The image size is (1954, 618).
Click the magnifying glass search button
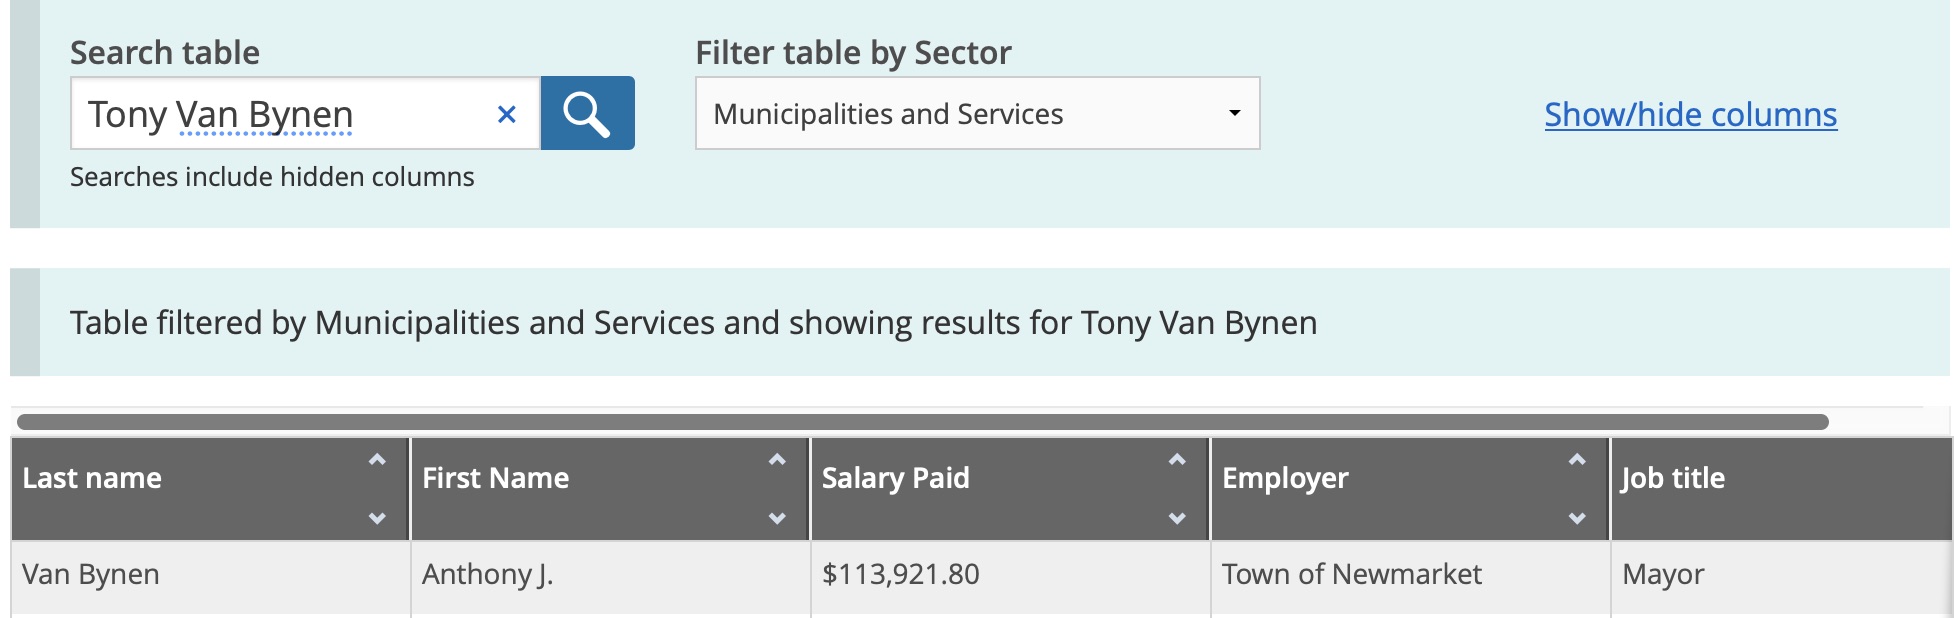(587, 113)
